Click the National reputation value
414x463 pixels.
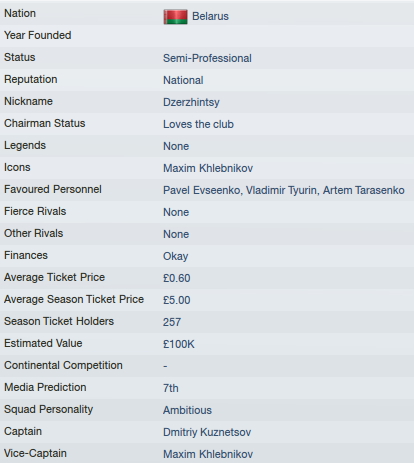click(x=183, y=80)
